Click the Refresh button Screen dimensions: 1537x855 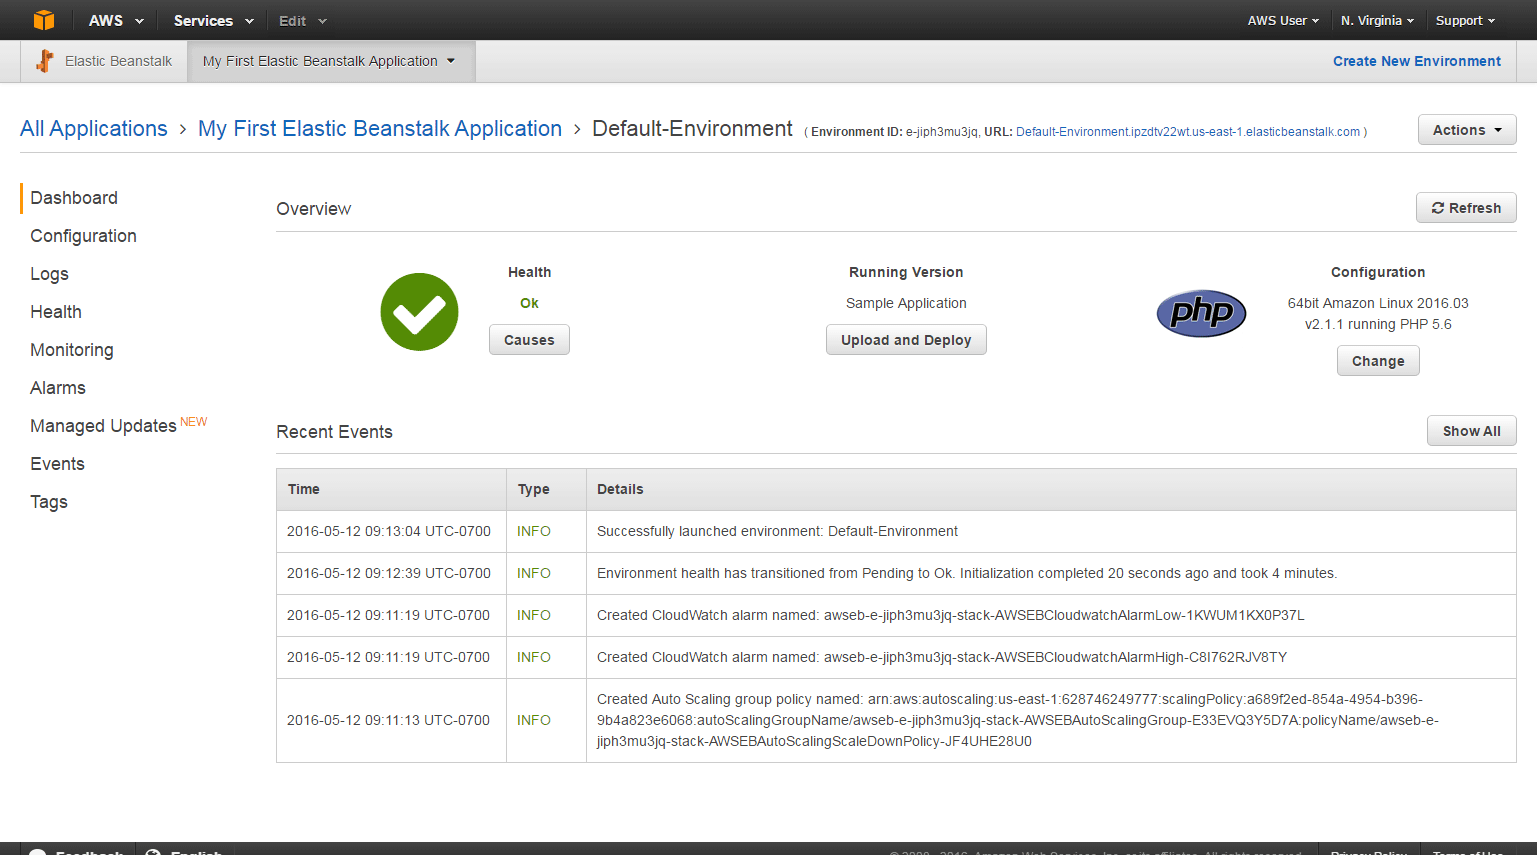tap(1466, 208)
